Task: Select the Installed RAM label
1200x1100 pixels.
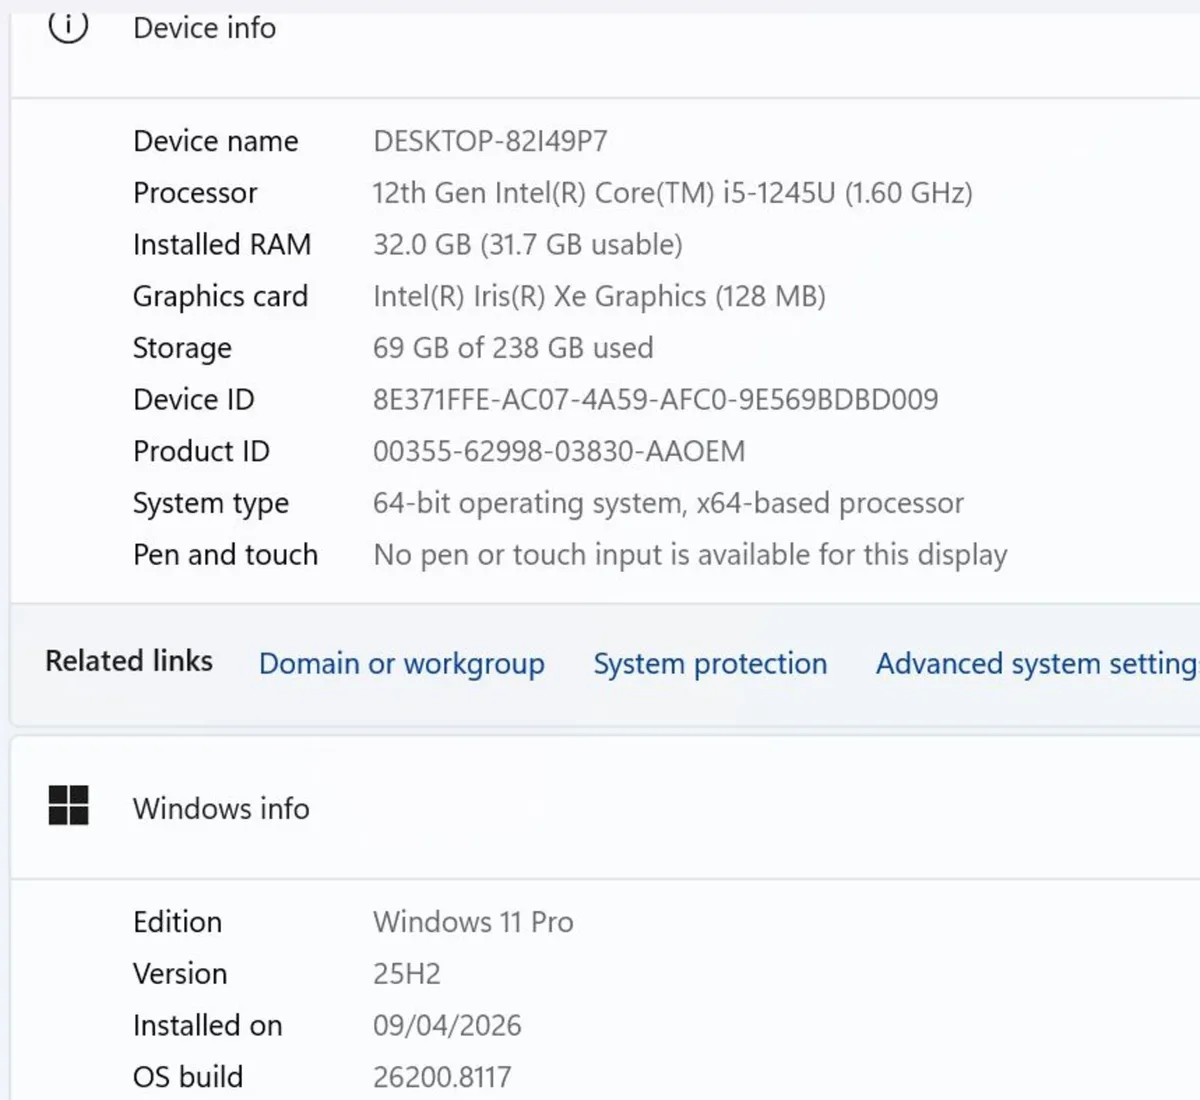Action: [221, 244]
